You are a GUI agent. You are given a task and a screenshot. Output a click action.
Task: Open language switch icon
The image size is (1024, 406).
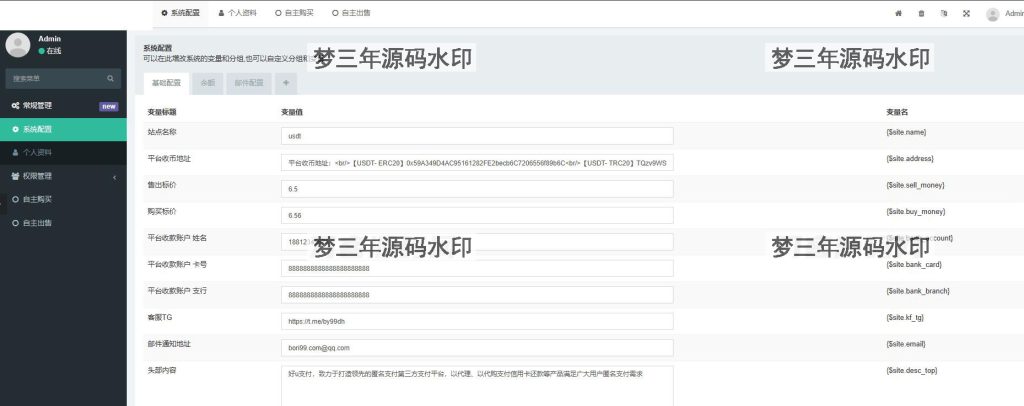pos(944,13)
